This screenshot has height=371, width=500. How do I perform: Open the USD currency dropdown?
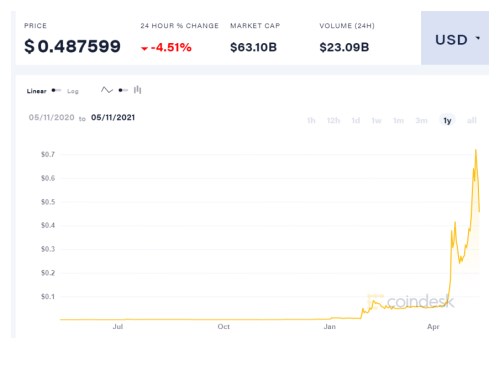click(x=455, y=38)
